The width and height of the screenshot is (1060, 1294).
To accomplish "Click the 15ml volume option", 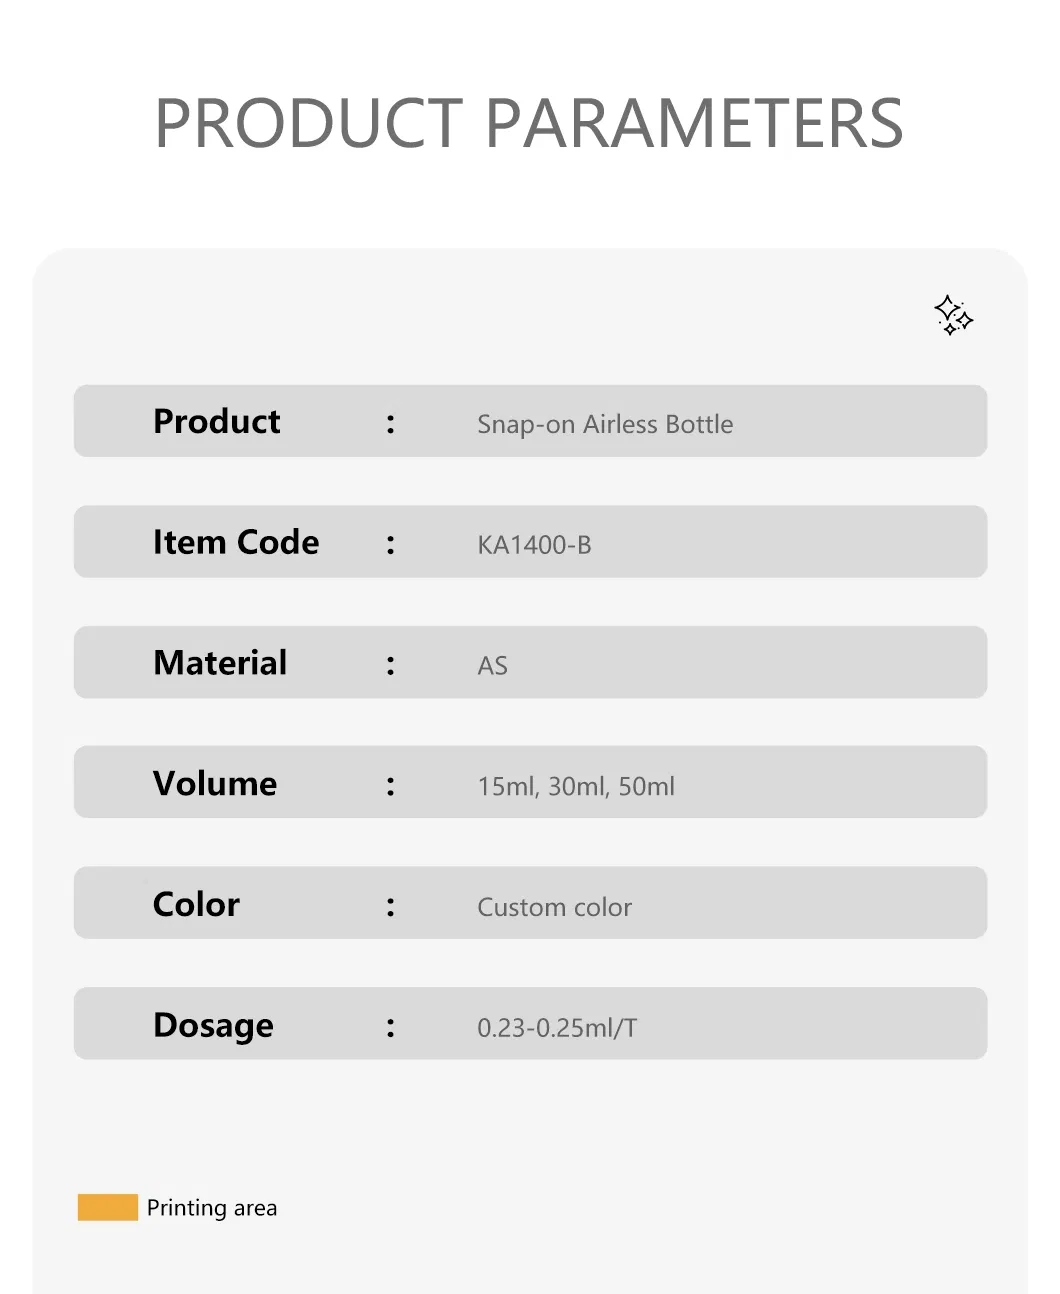I will [507, 787].
